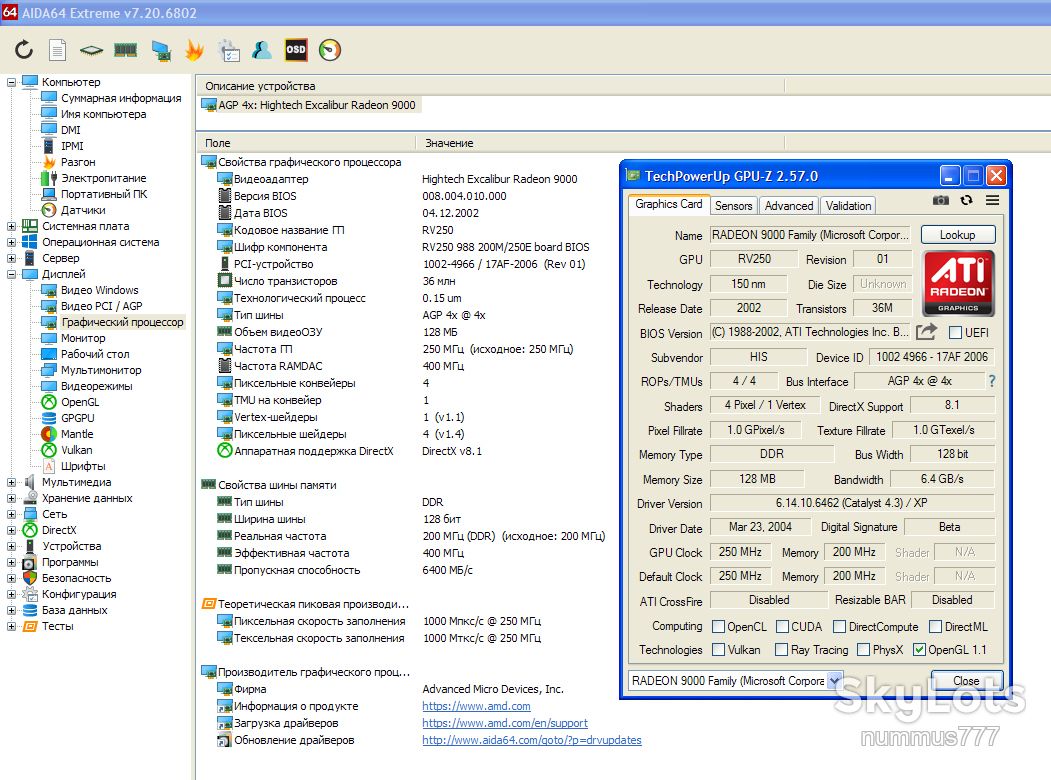
Task: Open the Report toolbar icon in AIDA64
Action: (x=58, y=50)
